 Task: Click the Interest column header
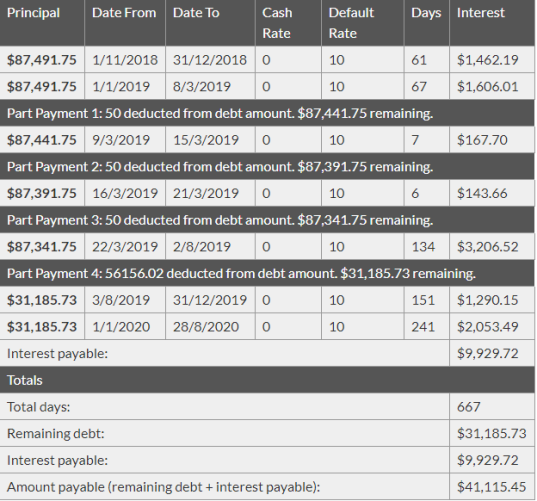(x=492, y=23)
